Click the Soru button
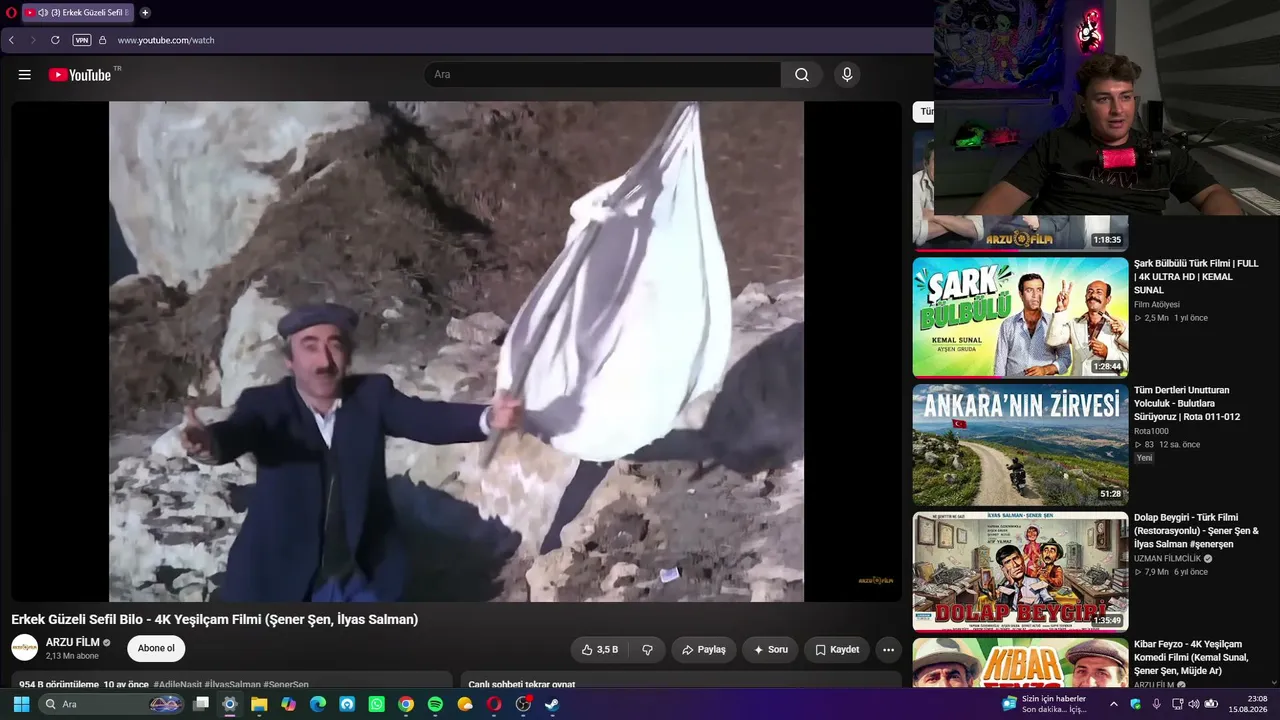Screen dimensions: 1280x720 click(770, 650)
